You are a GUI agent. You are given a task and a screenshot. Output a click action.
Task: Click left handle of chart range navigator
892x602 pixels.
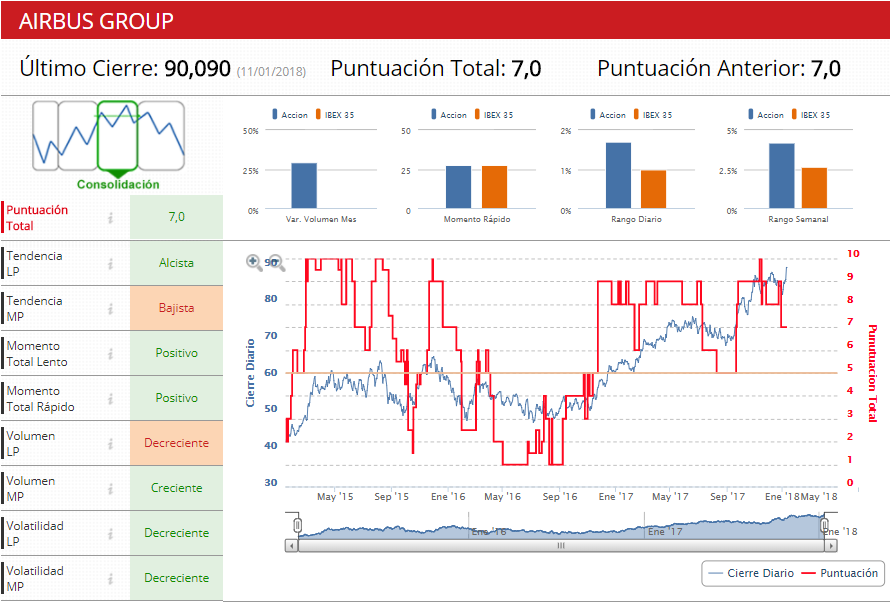(297, 525)
